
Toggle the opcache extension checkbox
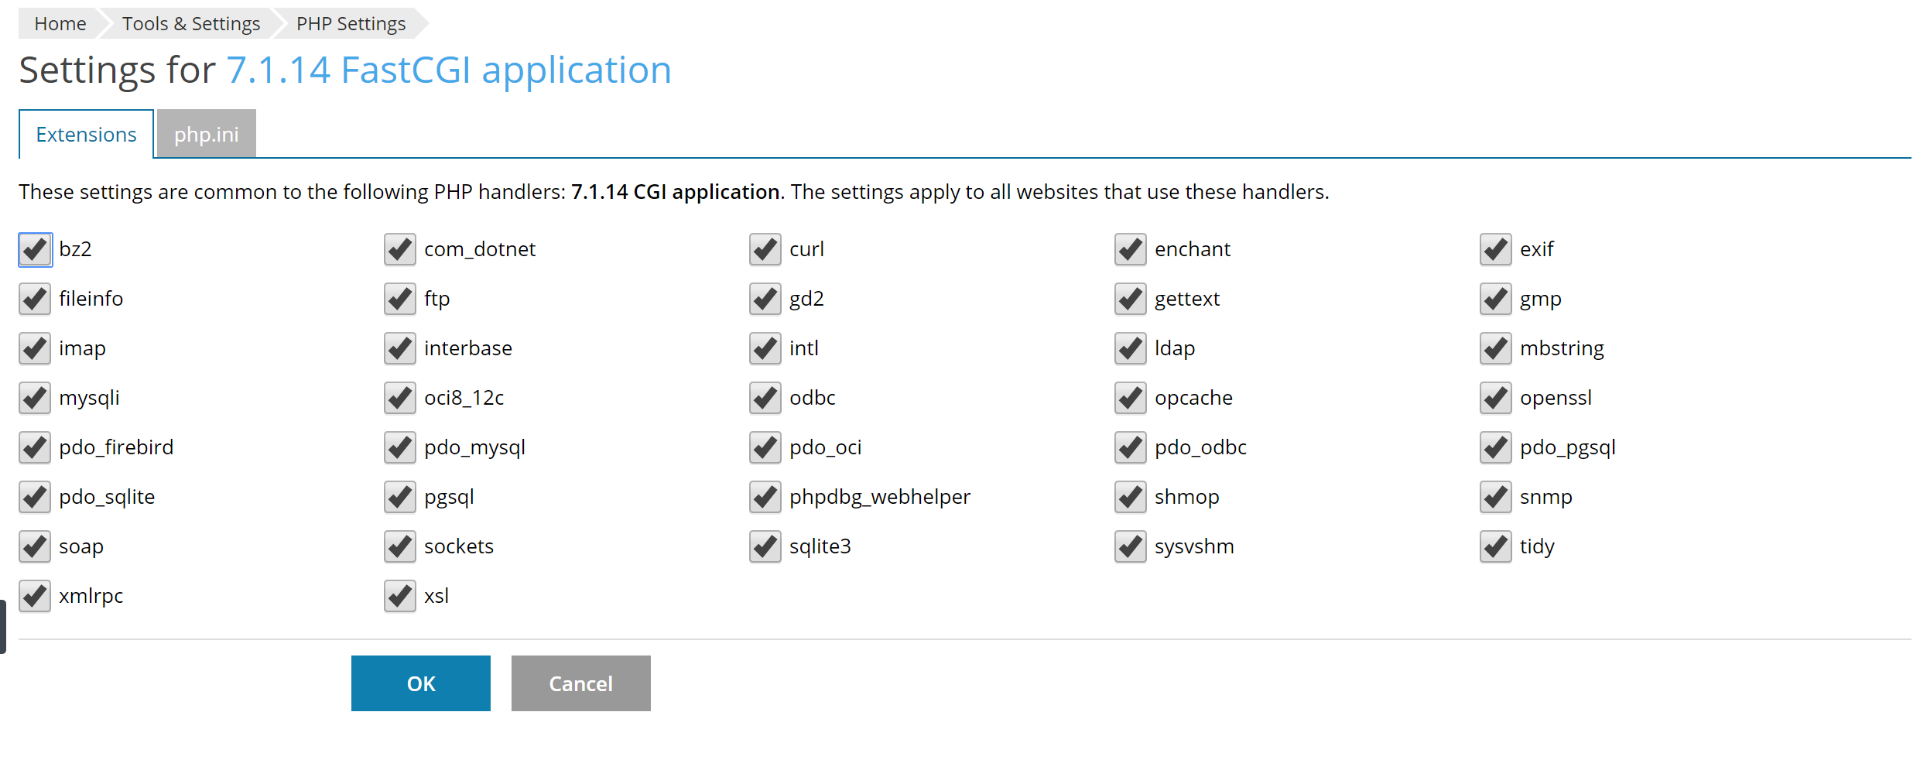pyautogui.click(x=1130, y=398)
